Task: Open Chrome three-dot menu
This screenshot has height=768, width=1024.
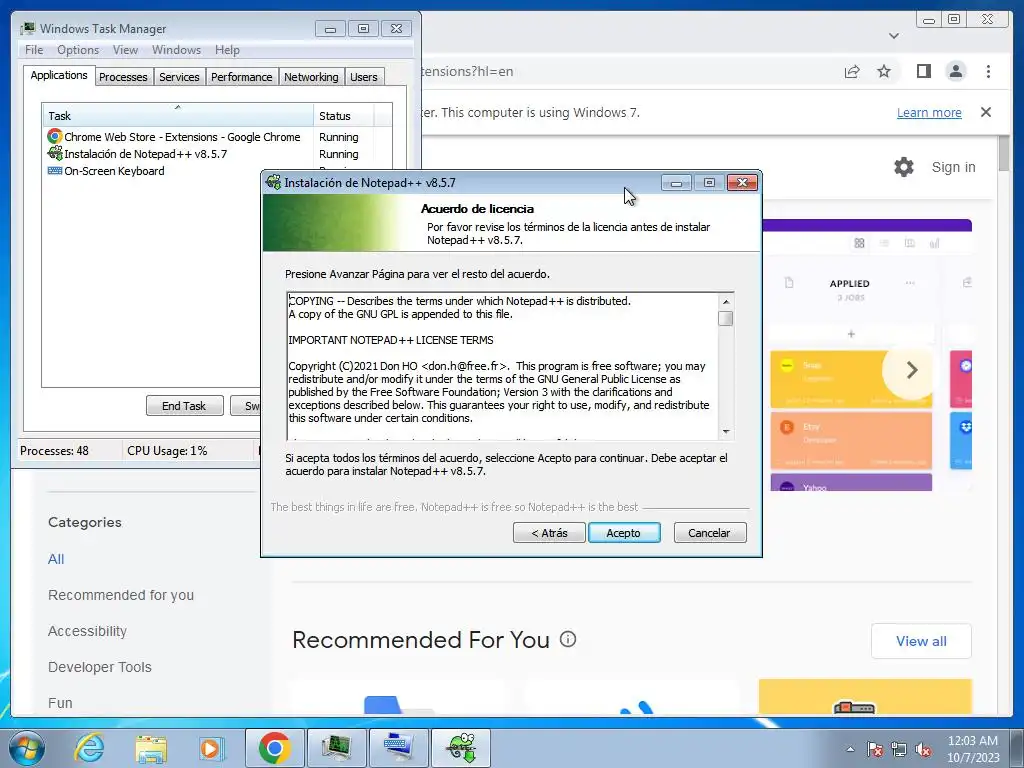Action: coord(988,71)
